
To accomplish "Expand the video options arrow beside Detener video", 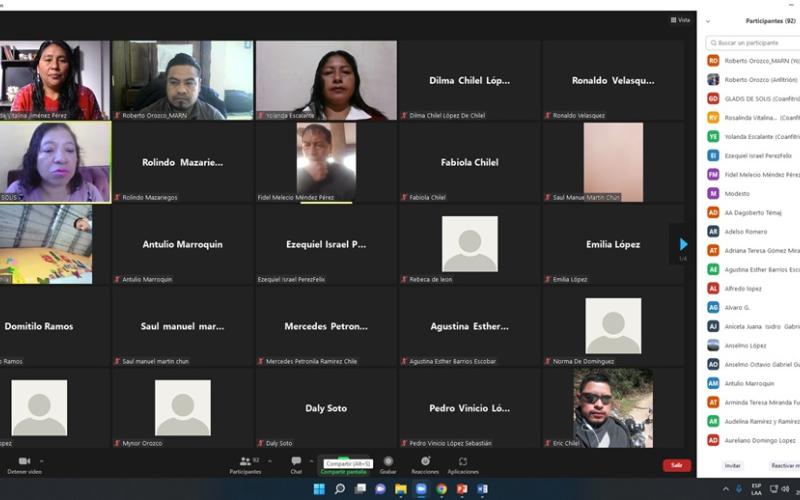I will click(x=42, y=461).
